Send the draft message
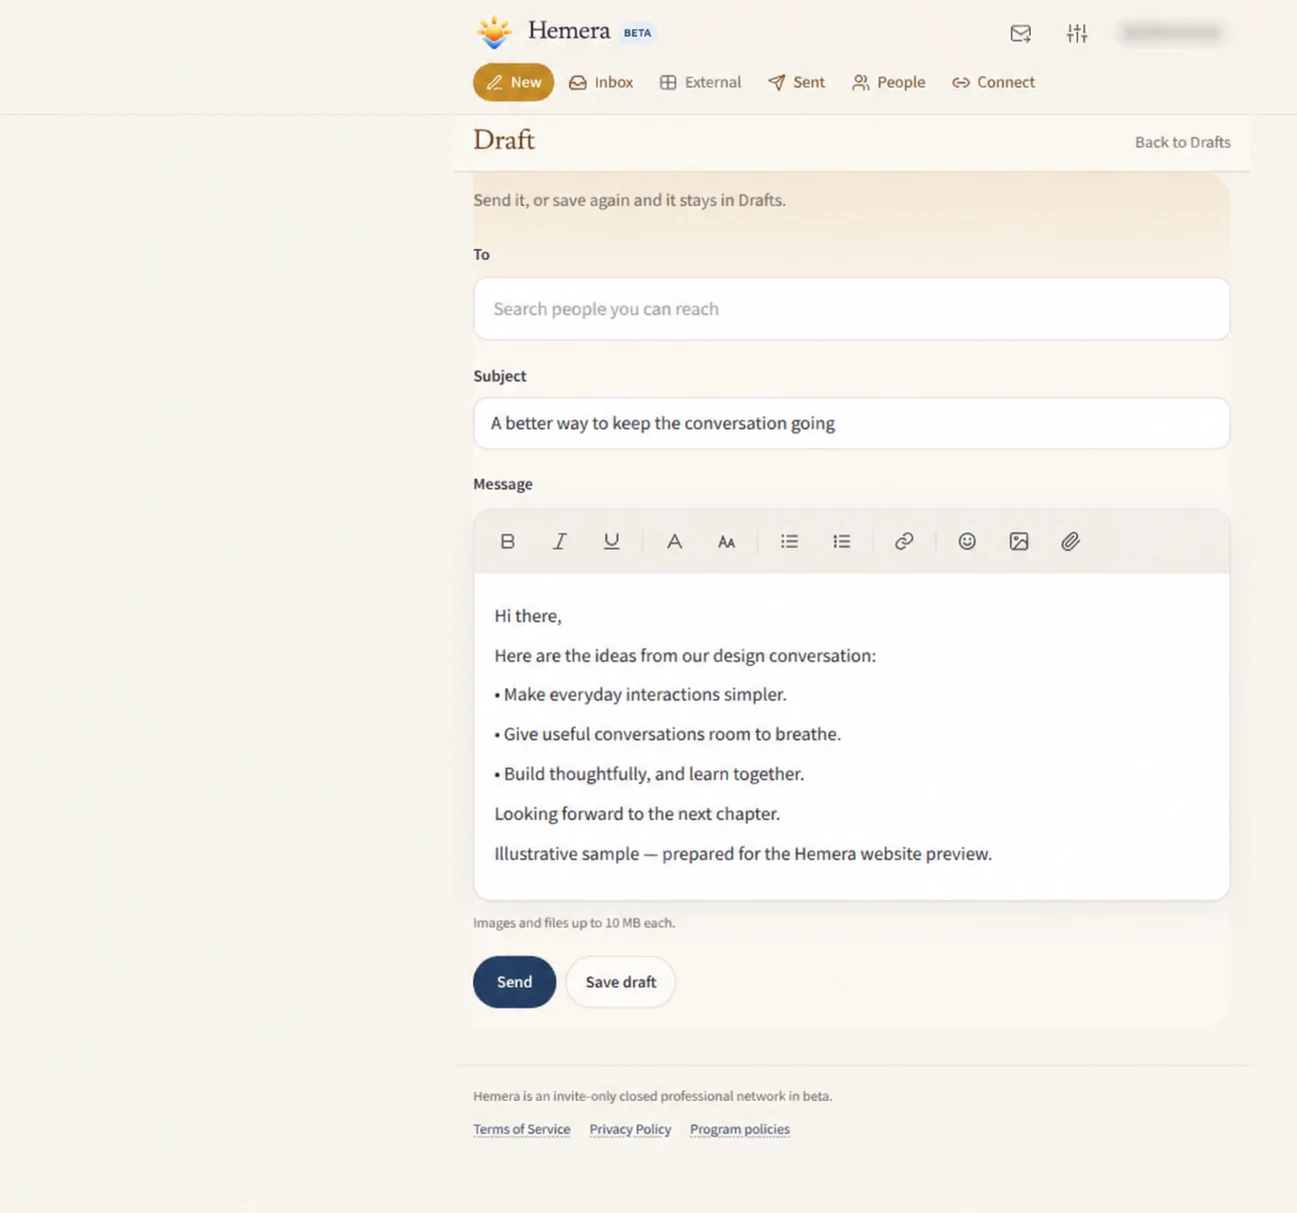The image size is (1297, 1213). click(514, 982)
